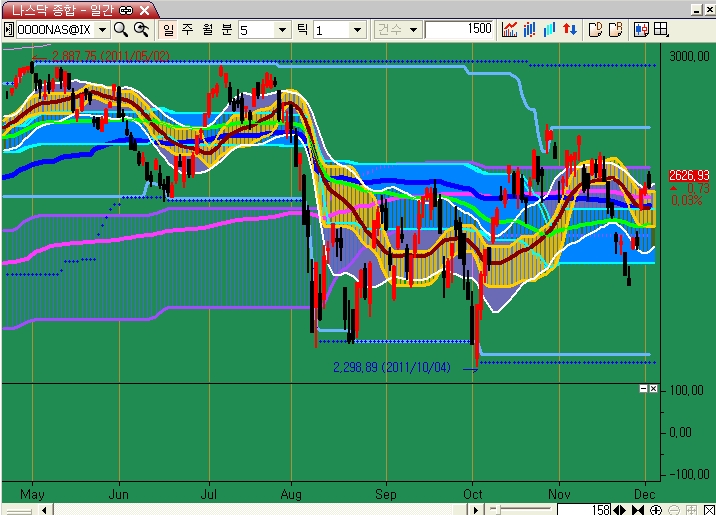
Task: Switch to 주 (weekly) period
Action: coord(187,30)
